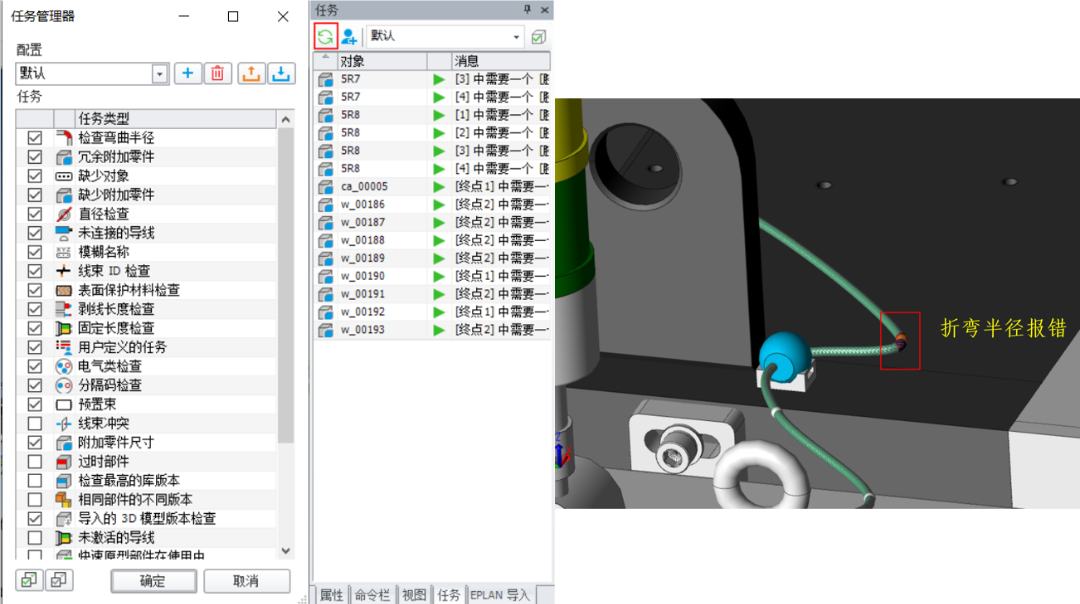Click the scroll-up arrow of the task list
The width and height of the screenshot is (1080, 604).
pyautogui.click(x=286, y=120)
